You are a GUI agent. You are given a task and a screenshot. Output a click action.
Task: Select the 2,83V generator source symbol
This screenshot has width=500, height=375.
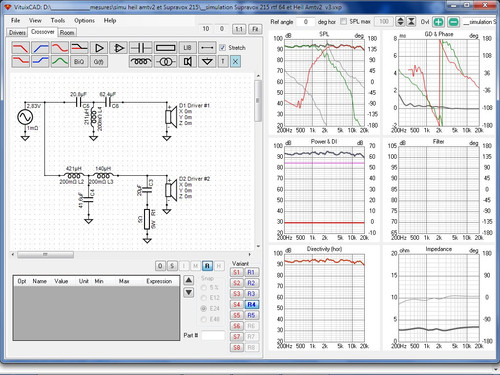pyautogui.click(x=25, y=117)
